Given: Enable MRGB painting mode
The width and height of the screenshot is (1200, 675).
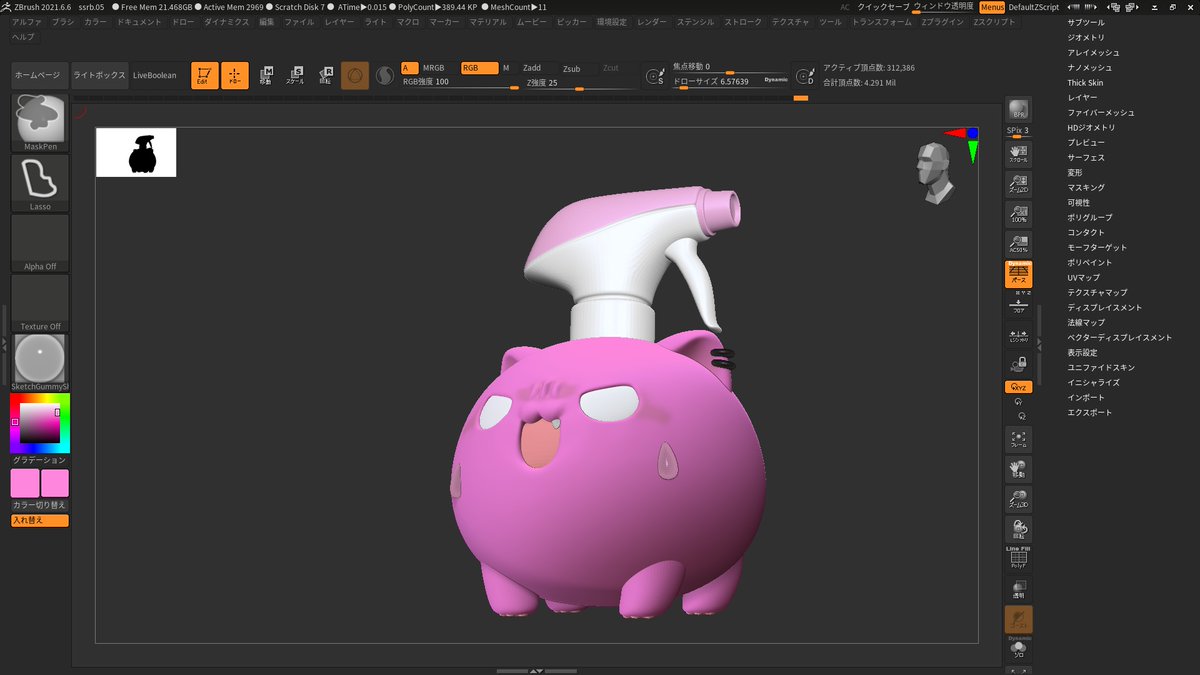Looking at the screenshot, I should [x=433, y=68].
